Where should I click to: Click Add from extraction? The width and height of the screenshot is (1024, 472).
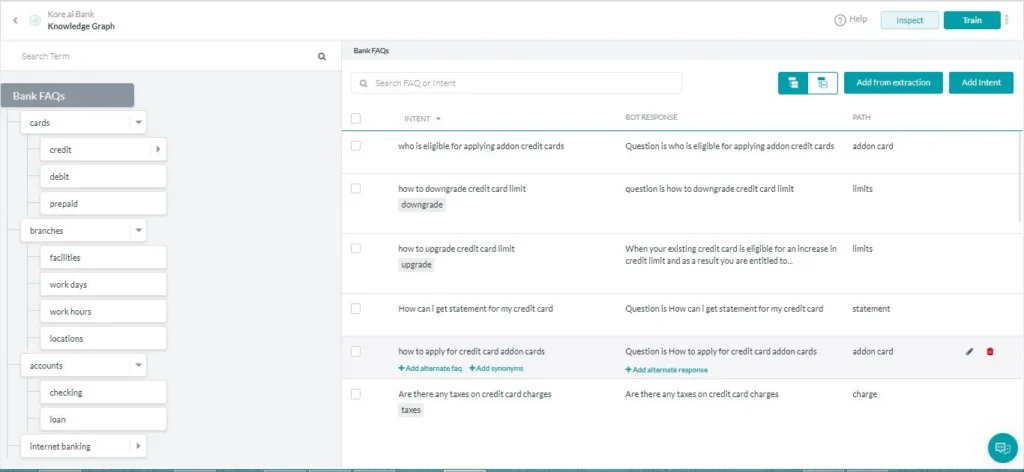pyautogui.click(x=893, y=83)
